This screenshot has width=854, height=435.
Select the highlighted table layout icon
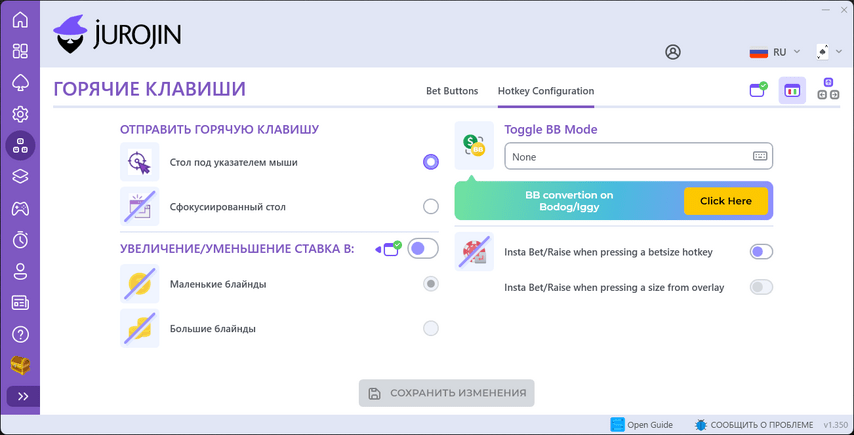(792, 90)
